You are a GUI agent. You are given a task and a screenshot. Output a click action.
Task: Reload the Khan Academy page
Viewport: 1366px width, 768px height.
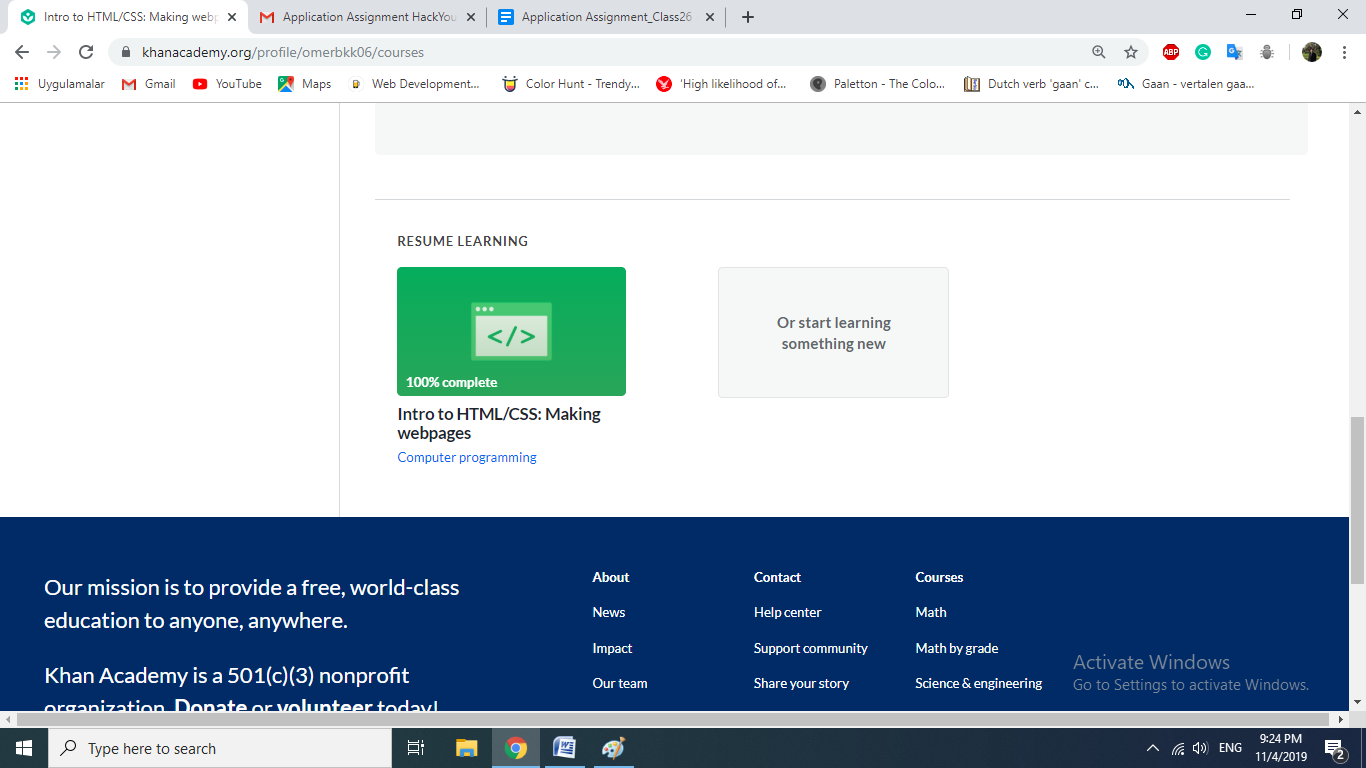tap(86, 52)
